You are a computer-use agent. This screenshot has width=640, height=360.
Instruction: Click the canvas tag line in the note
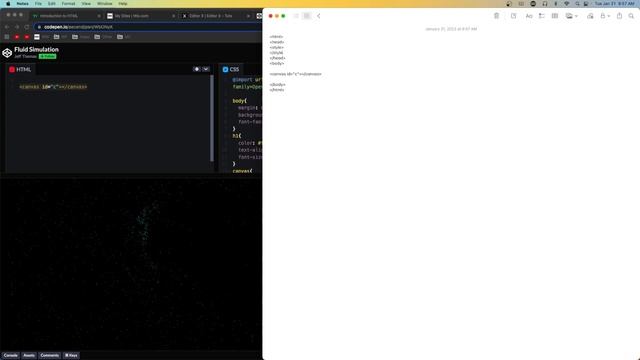296,74
